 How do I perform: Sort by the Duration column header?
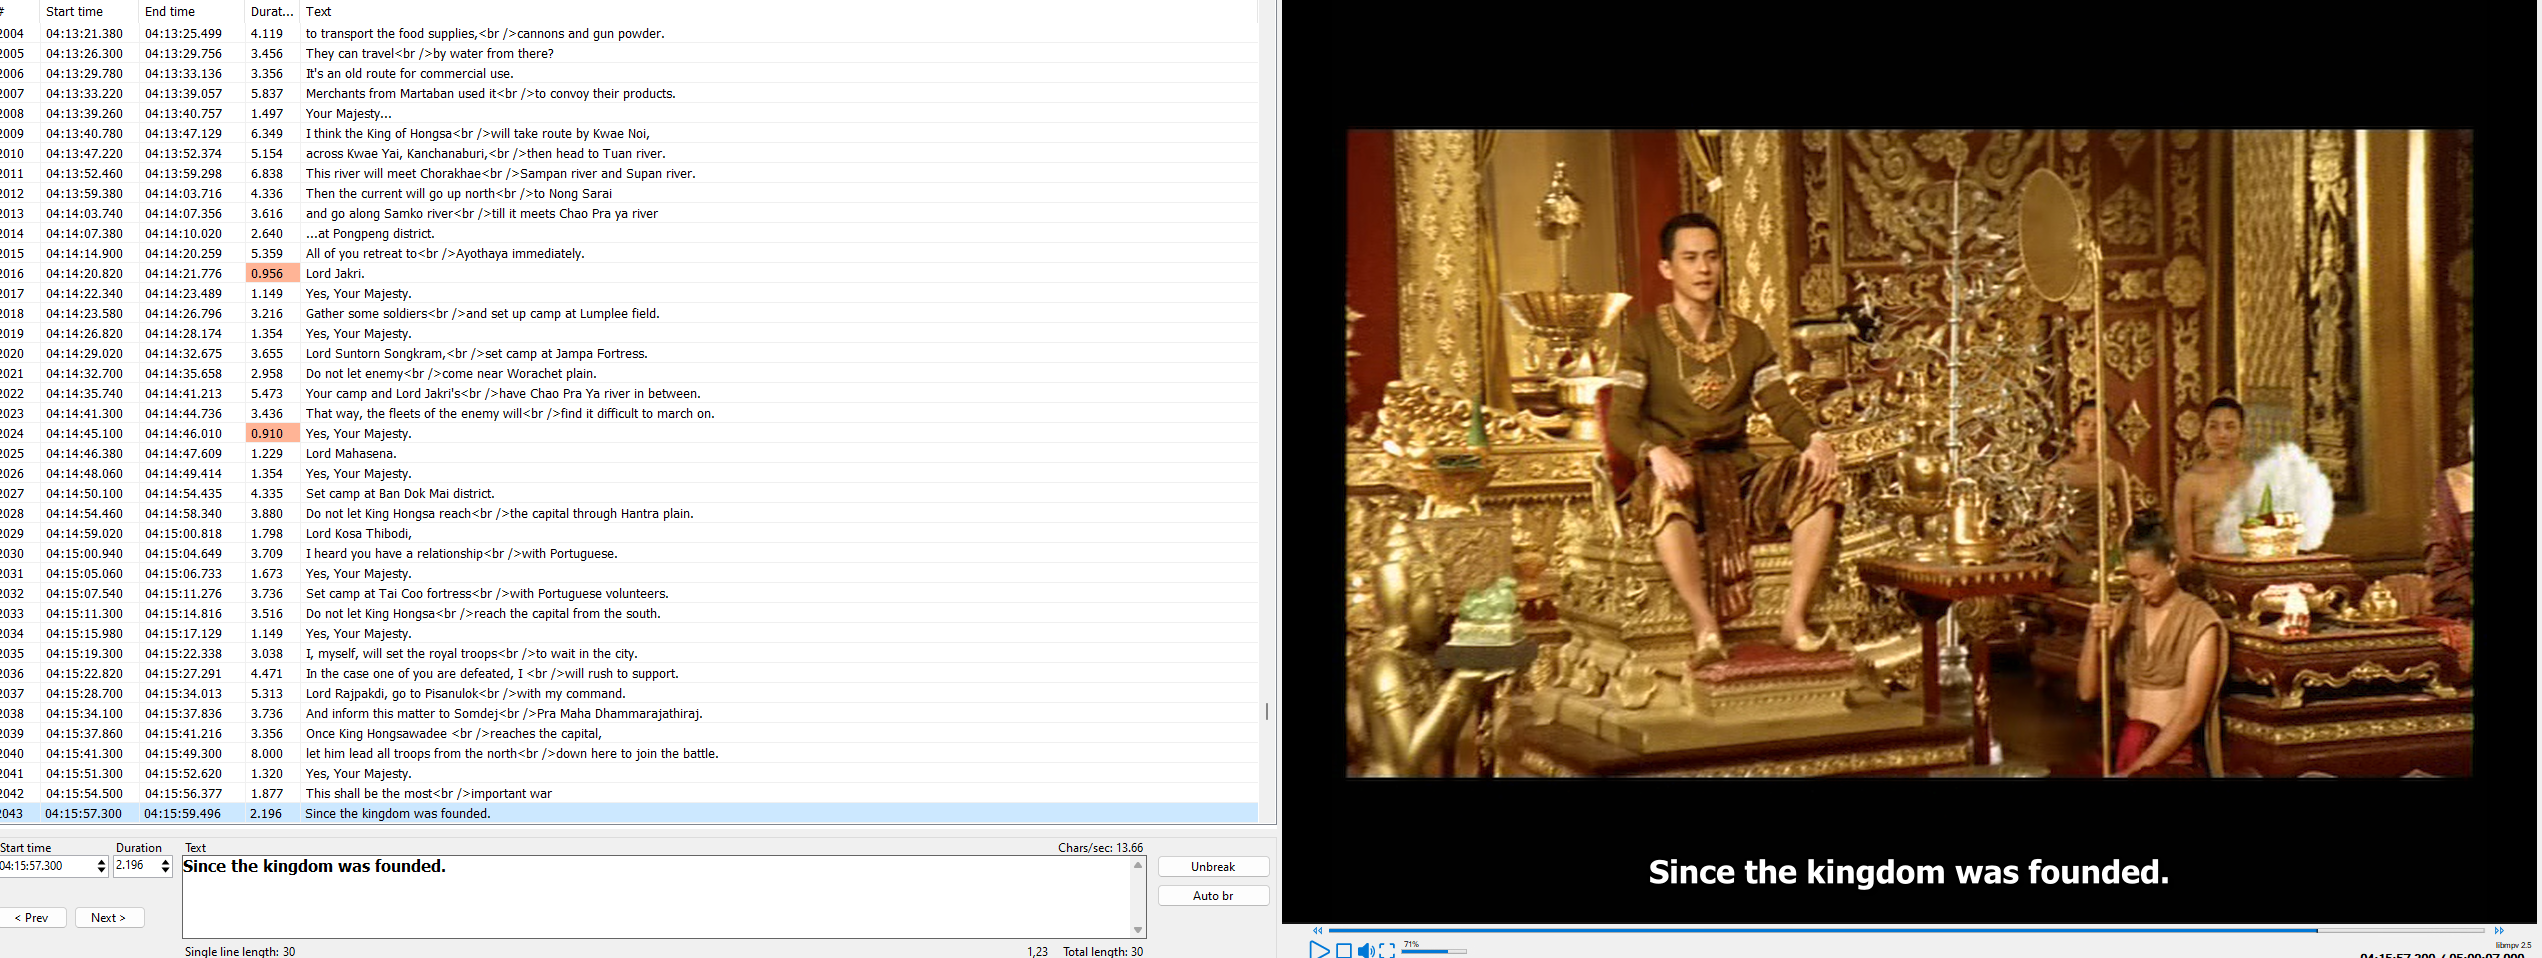coord(272,12)
